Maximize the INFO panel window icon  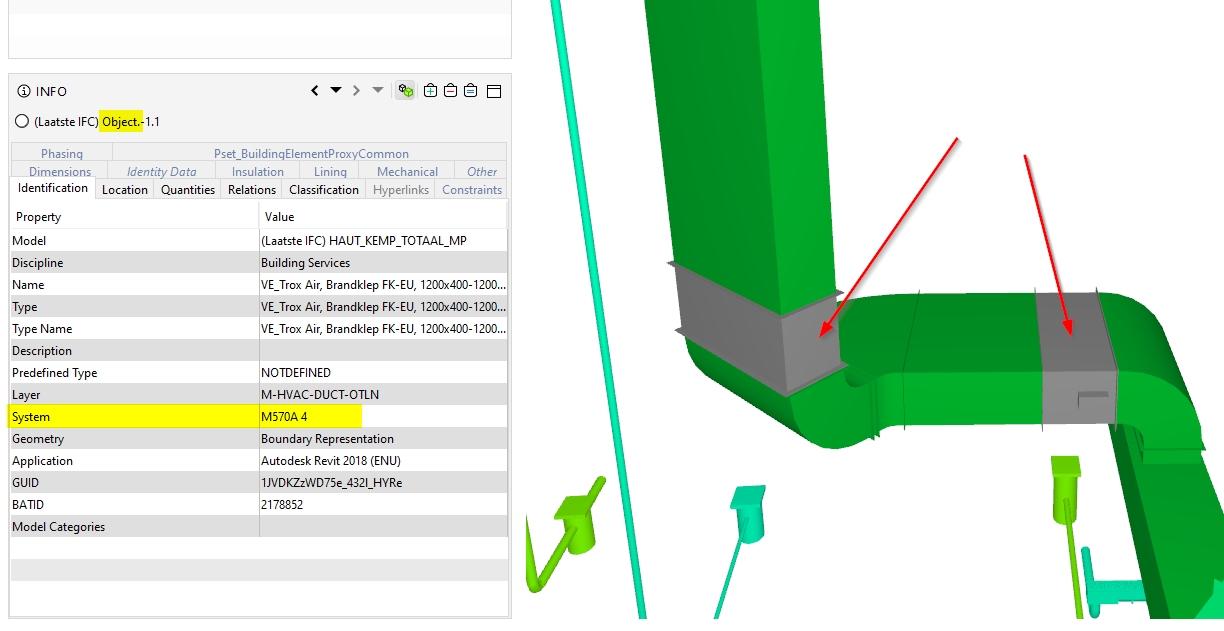[x=493, y=91]
